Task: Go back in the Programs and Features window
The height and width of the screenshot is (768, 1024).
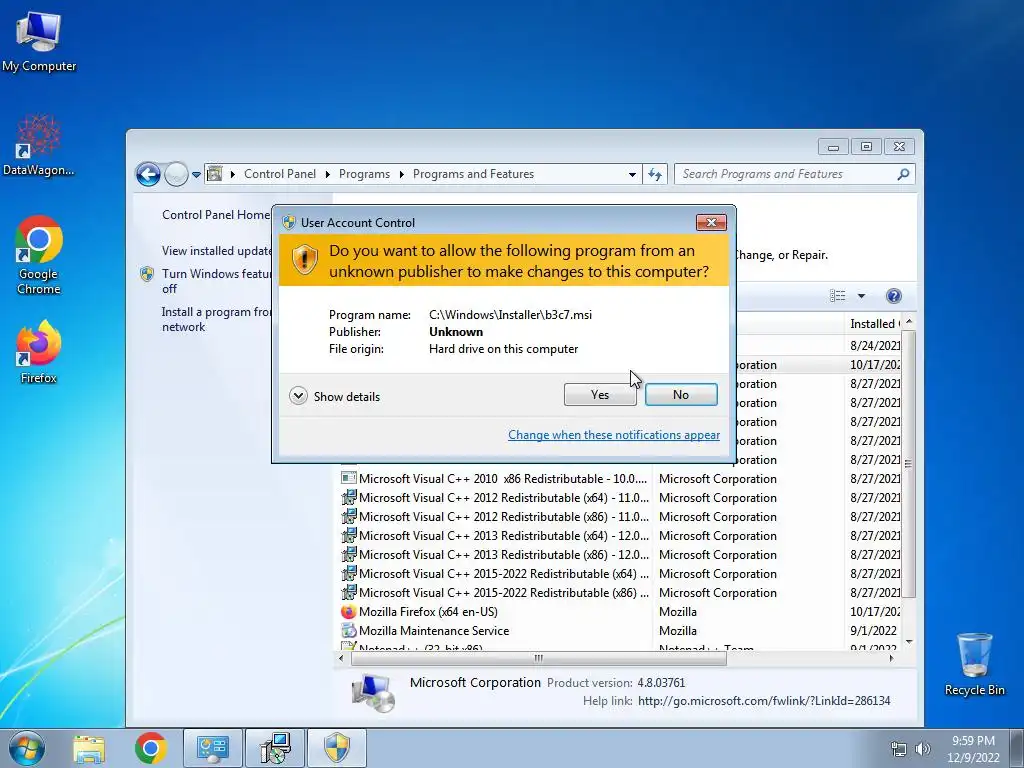Action: click(x=148, y=174)
